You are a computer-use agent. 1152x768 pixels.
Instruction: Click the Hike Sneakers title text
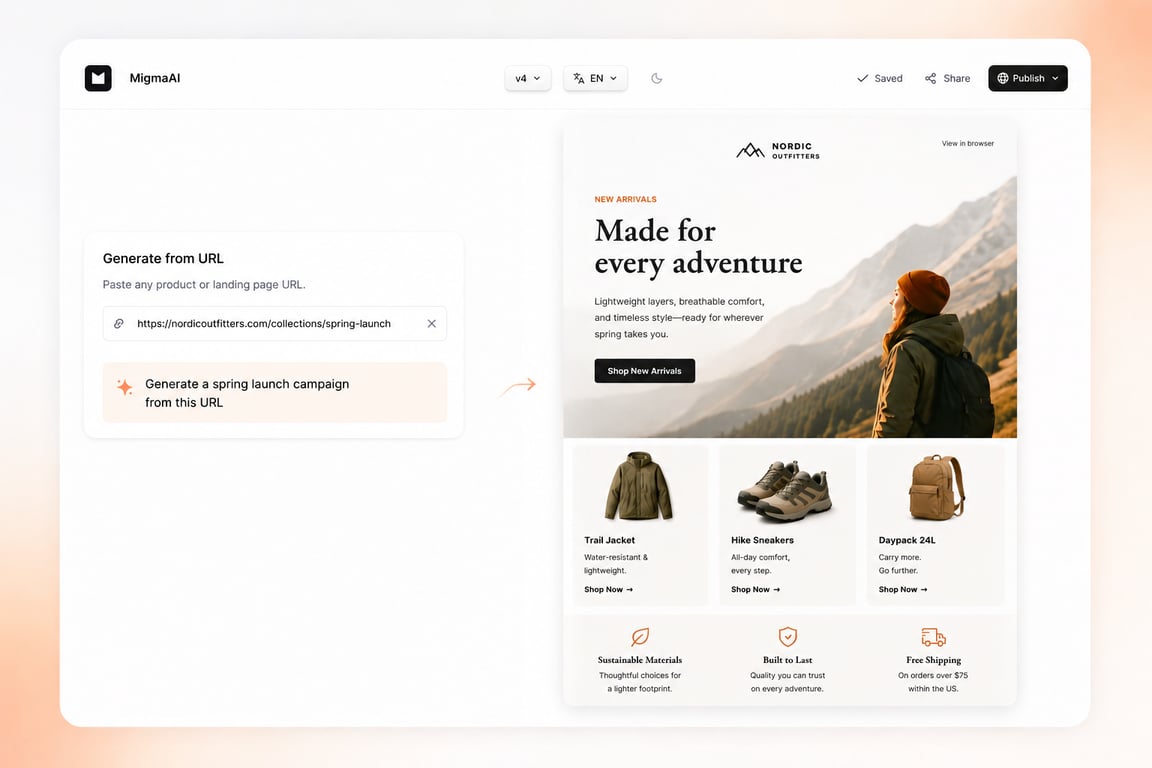click(x=762, y=540)
